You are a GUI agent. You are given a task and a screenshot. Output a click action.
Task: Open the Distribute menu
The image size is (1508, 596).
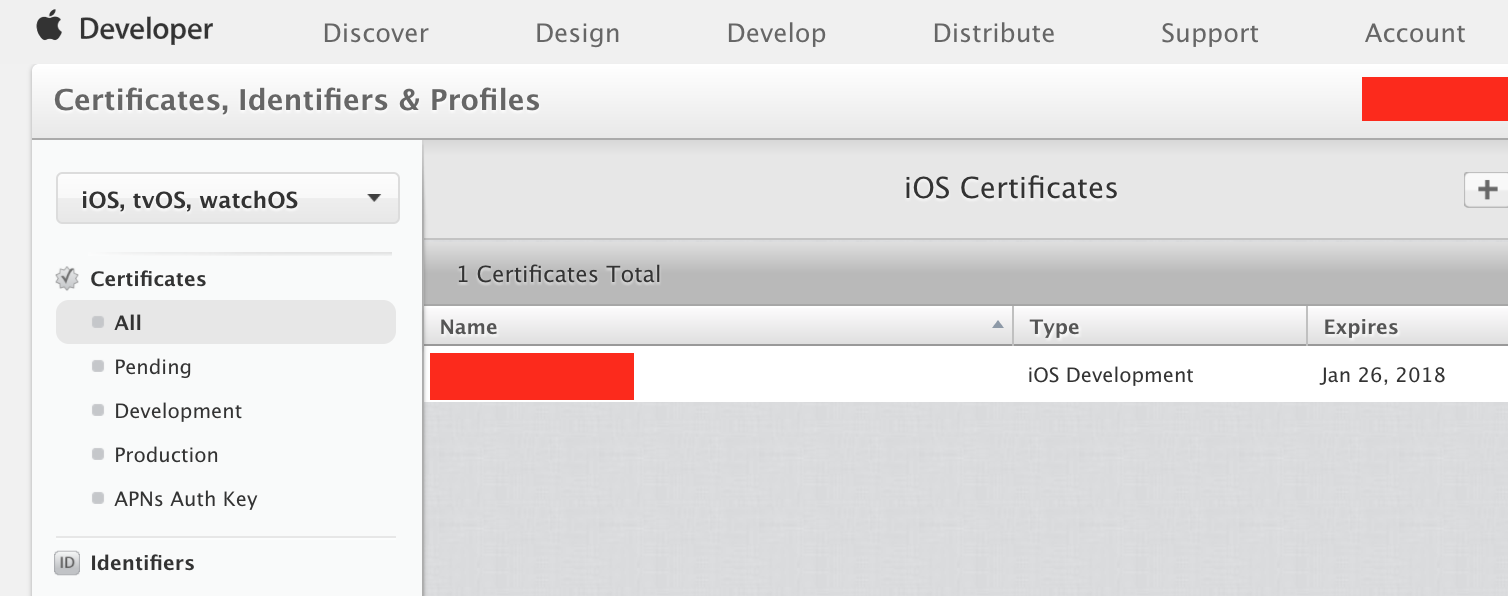[x=994, y=33]
